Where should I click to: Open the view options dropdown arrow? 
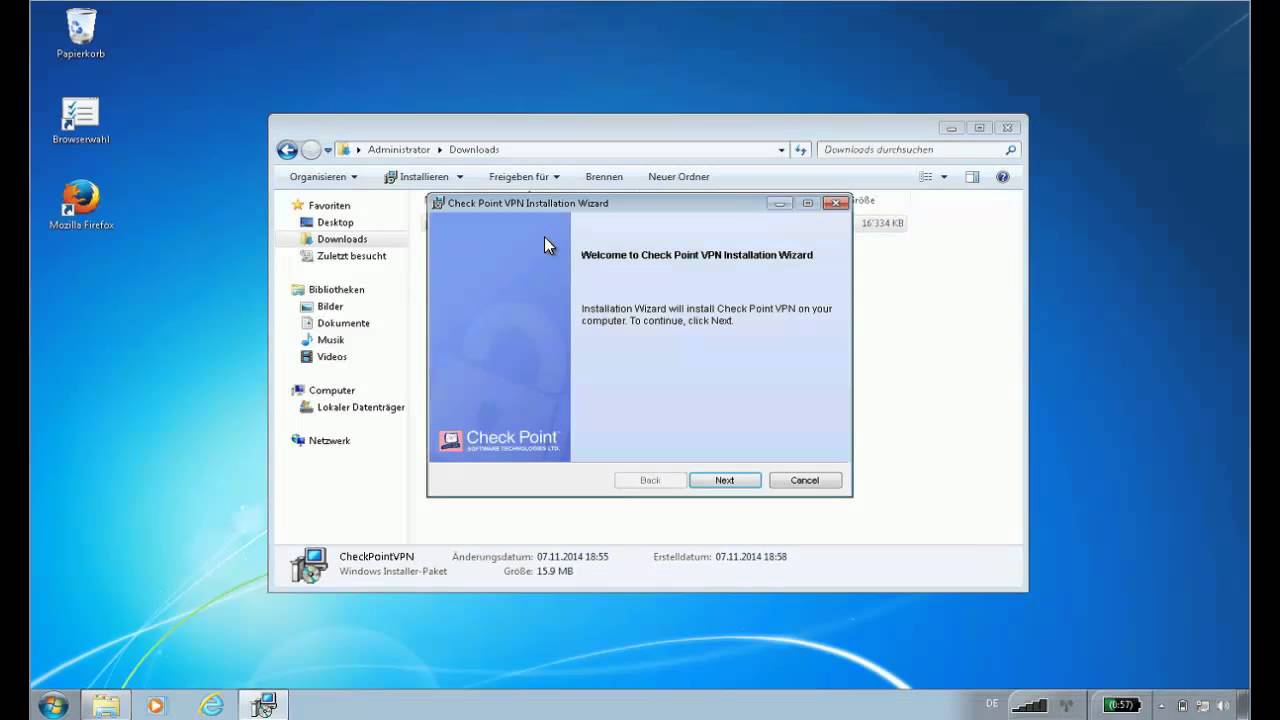coord(944,177)
